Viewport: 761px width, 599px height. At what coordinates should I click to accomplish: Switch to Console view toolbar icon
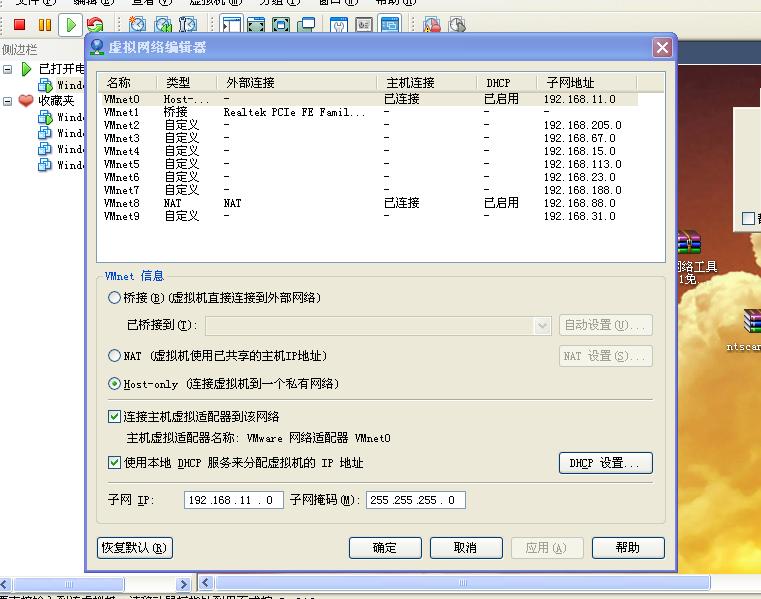pos(390,25)
